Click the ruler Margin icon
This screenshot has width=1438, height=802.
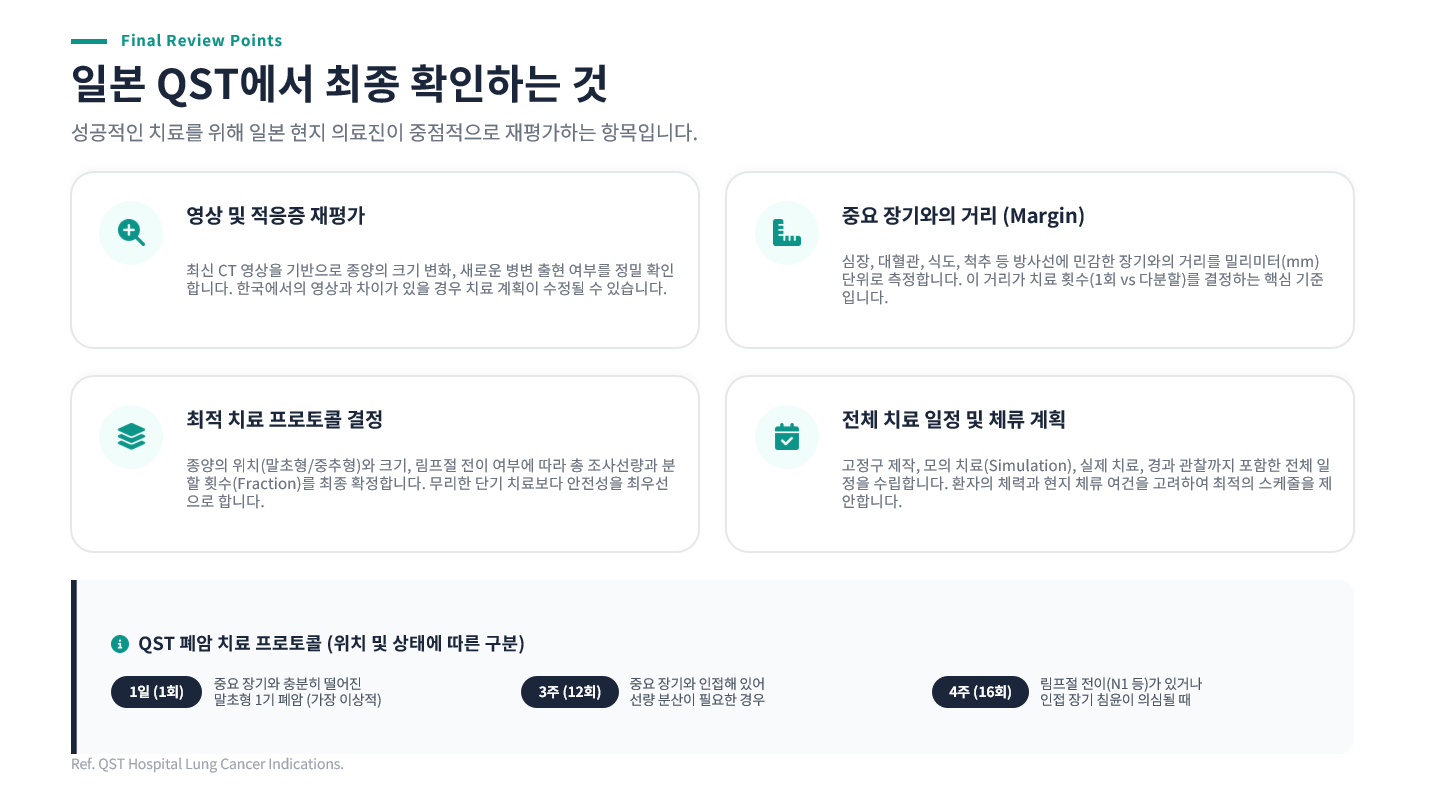point(787,233)
